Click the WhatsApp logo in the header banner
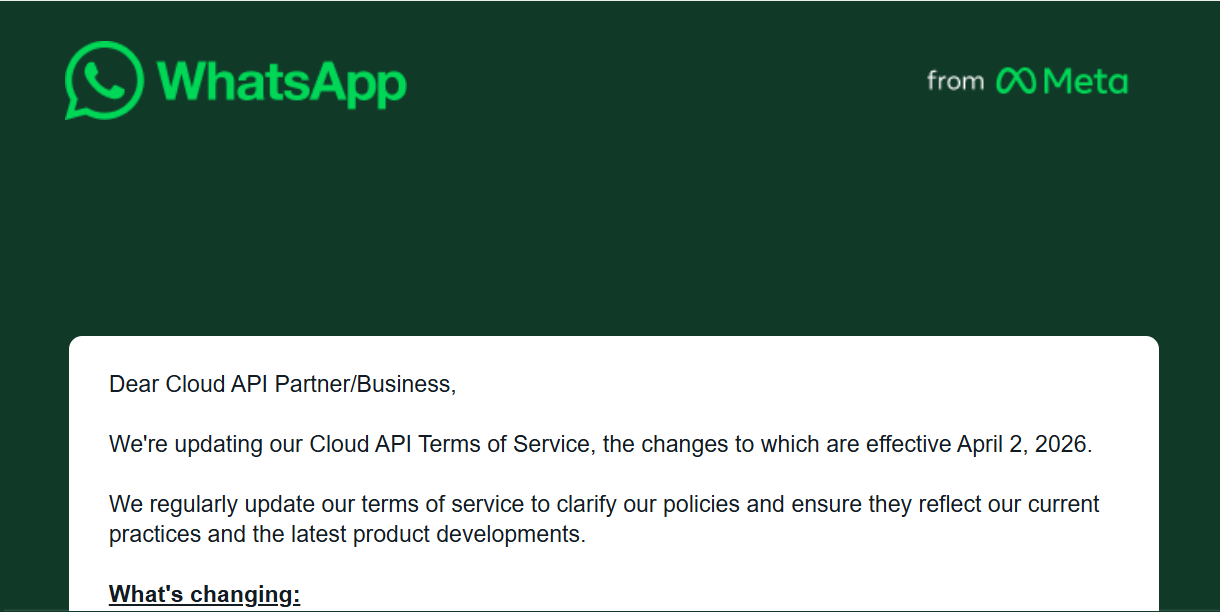The height and width of the screenshot is (612, 1220). pos(235,81)
